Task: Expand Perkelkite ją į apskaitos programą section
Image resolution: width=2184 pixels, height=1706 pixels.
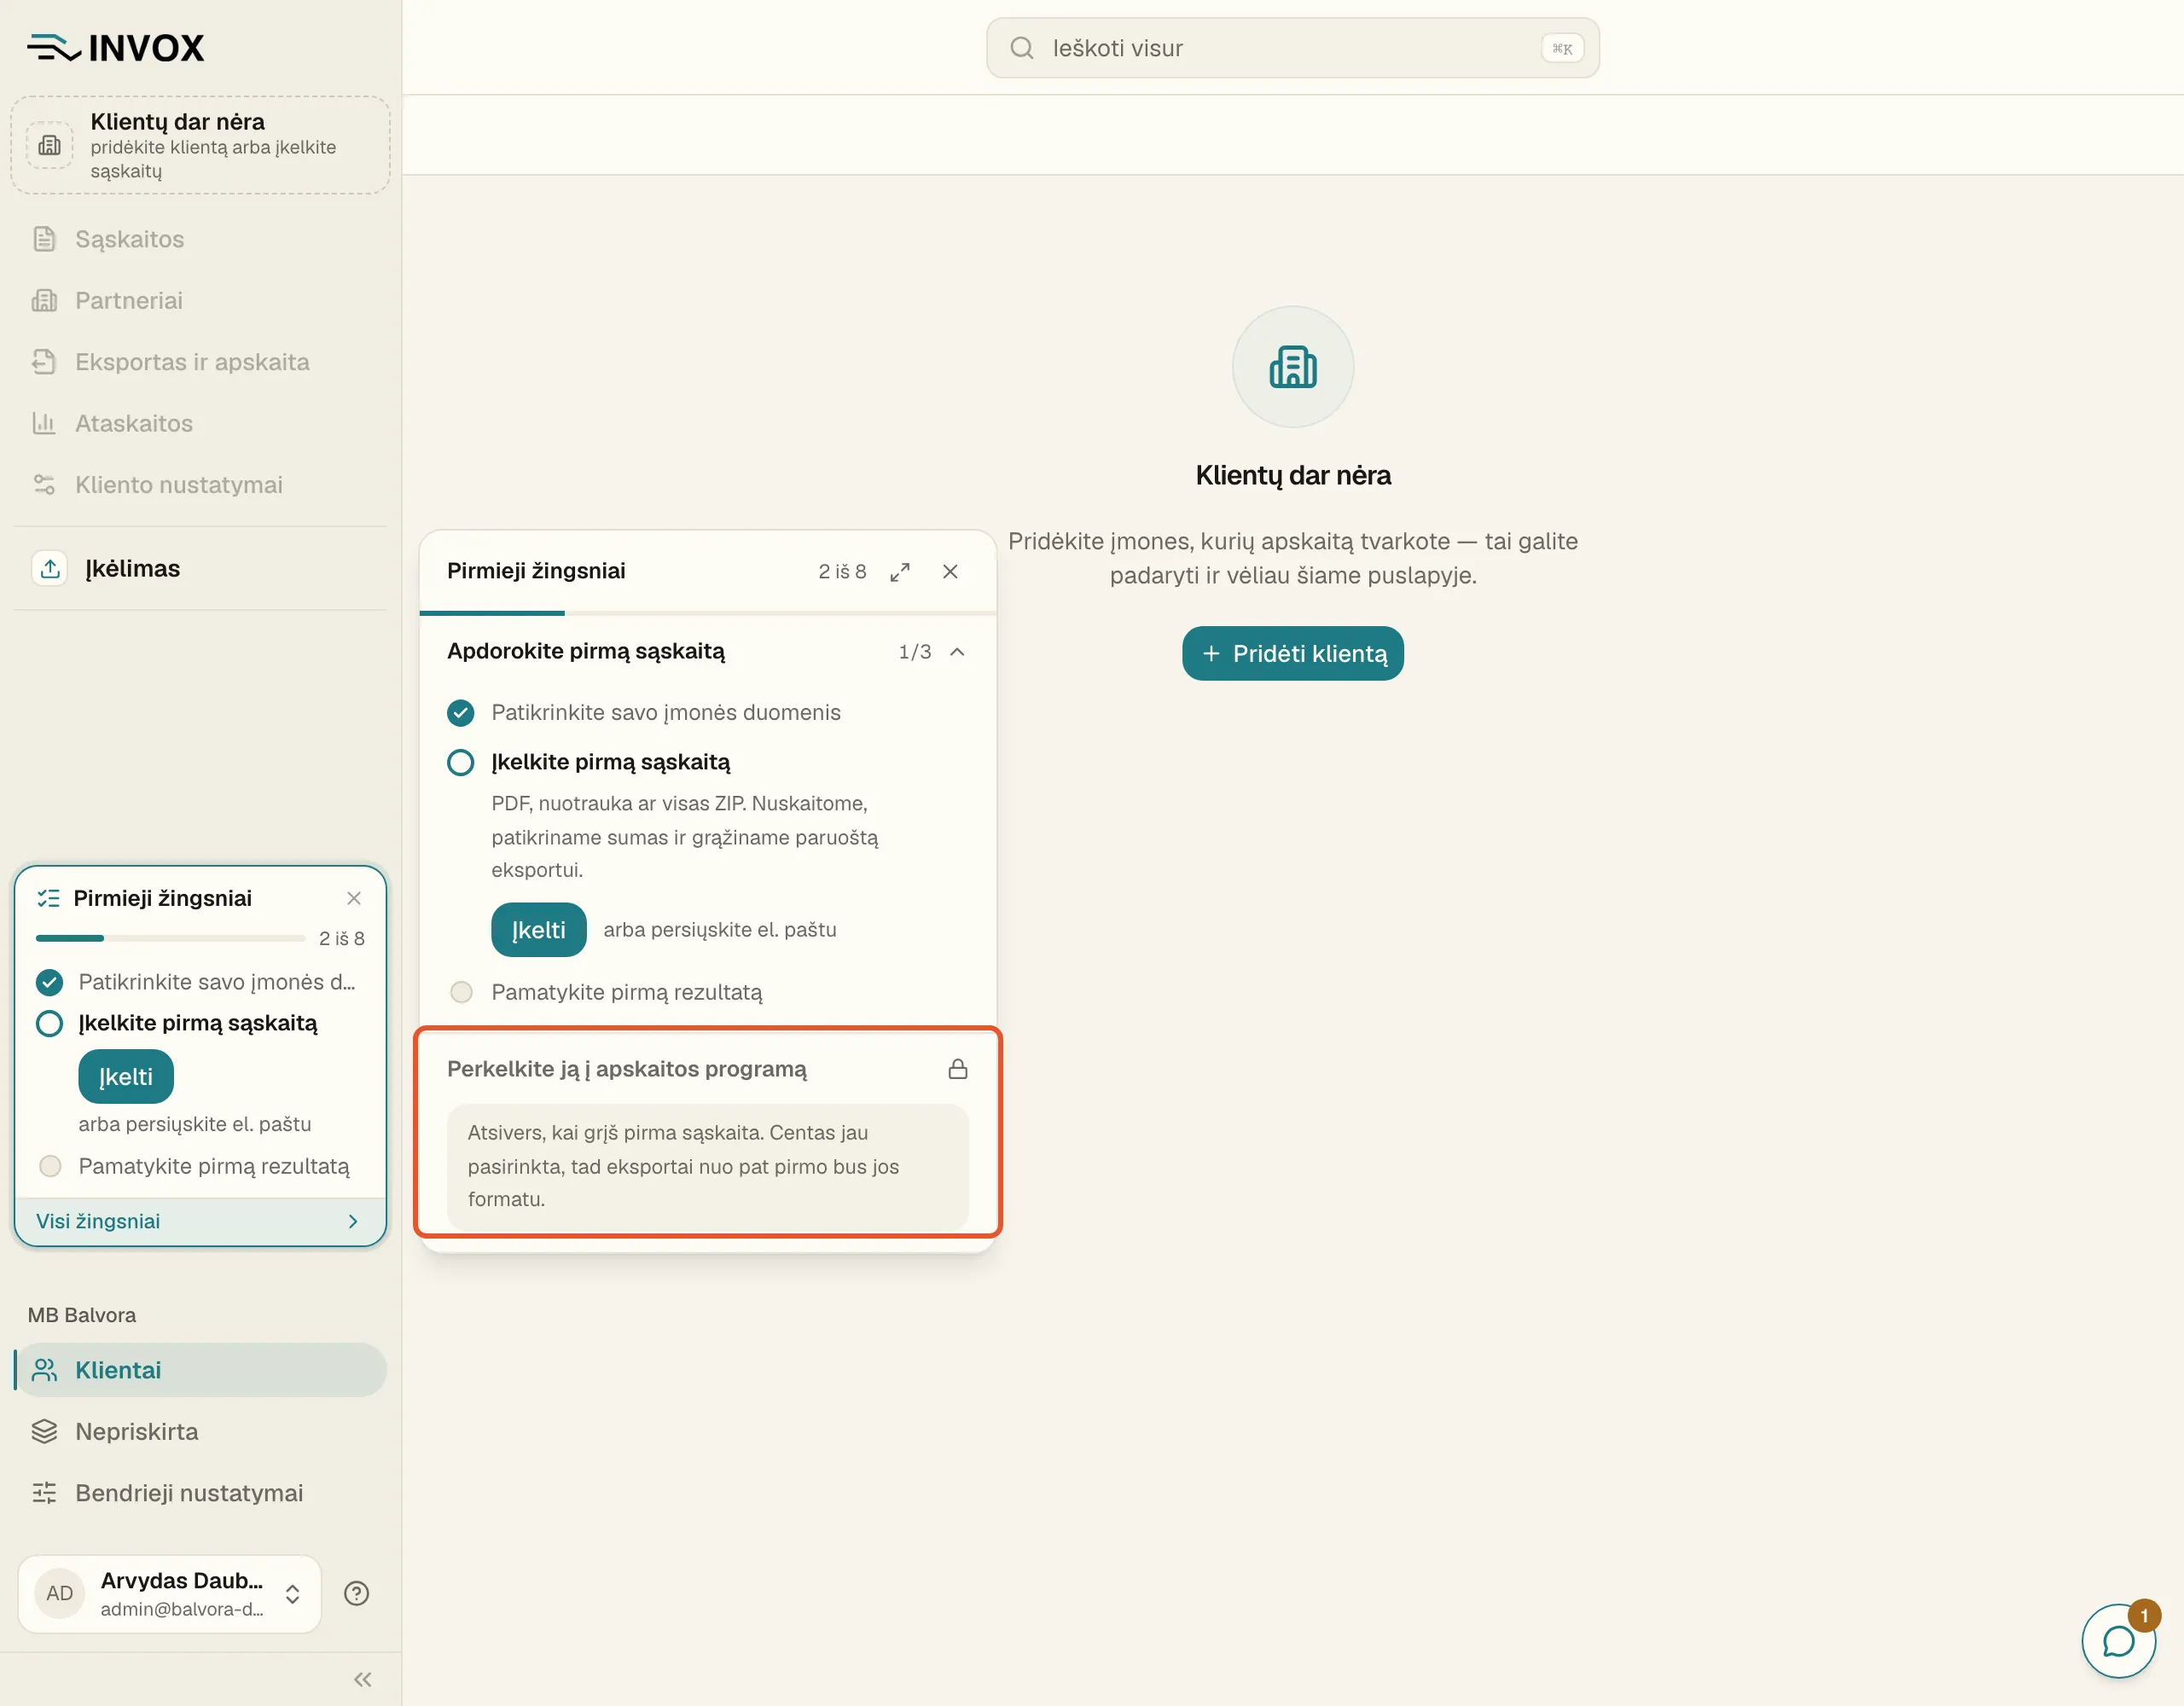Action: tap(708, 1069)
